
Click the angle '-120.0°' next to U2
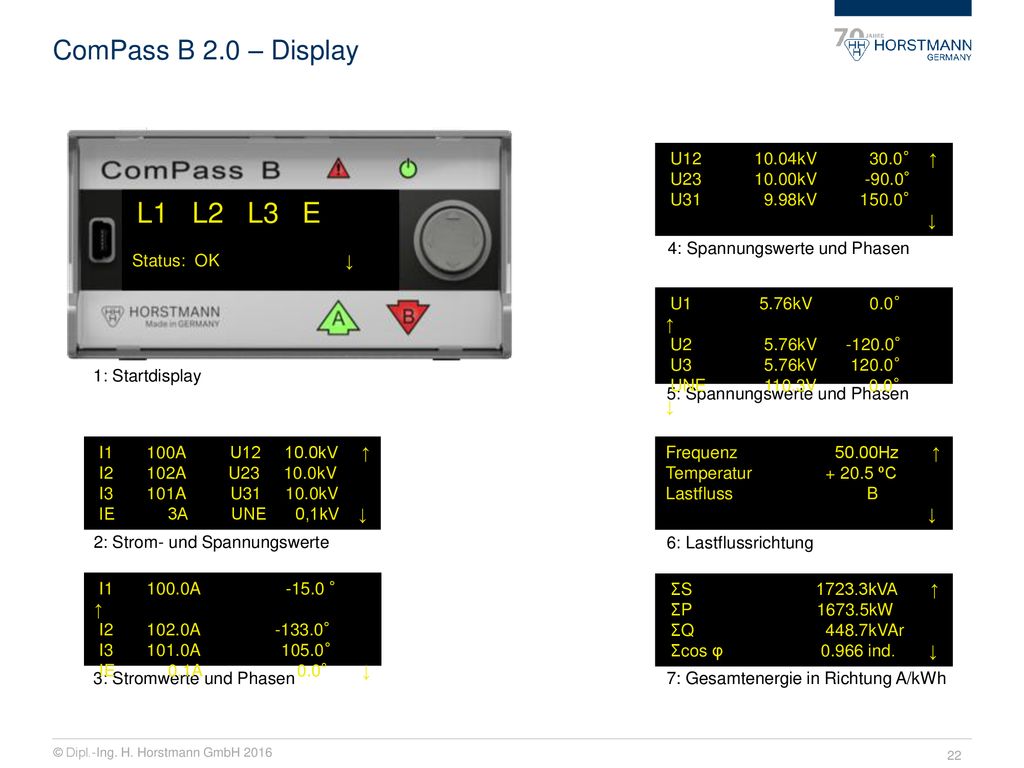coord(873,344)
